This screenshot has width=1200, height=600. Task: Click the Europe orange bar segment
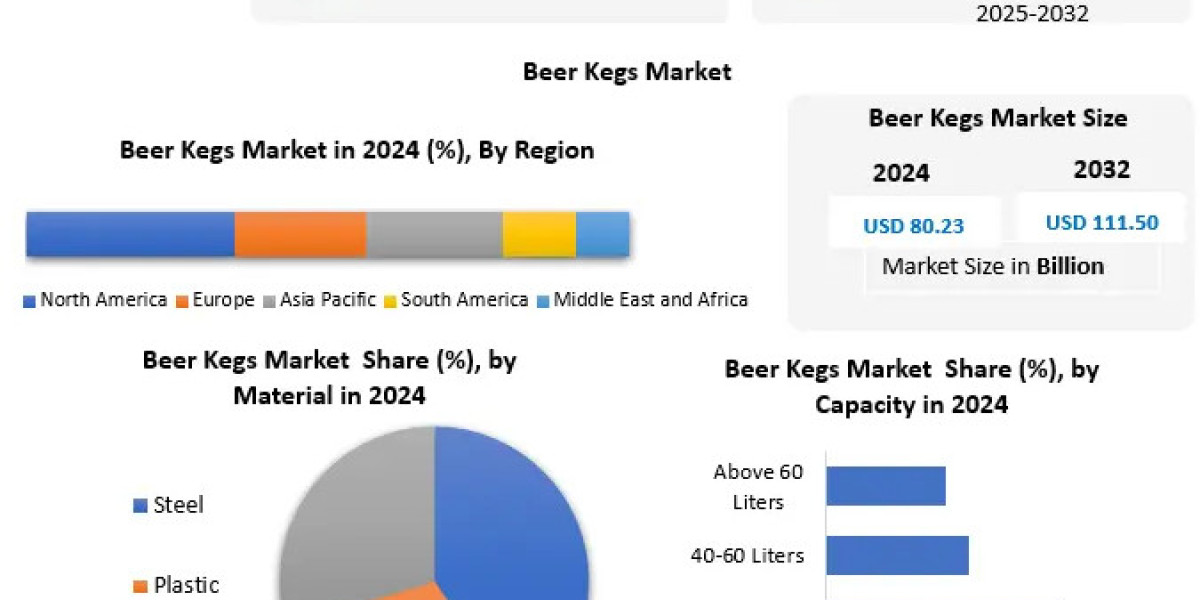click(301, 235)
